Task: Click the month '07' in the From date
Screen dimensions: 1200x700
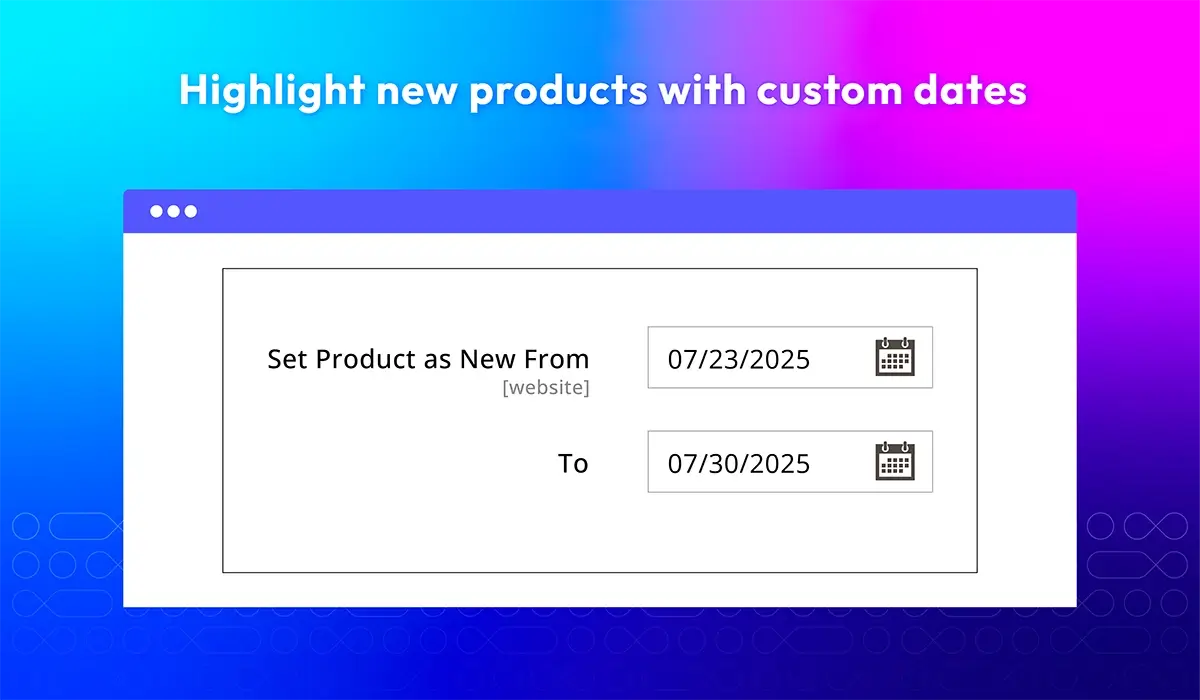Action: point(682,360)
